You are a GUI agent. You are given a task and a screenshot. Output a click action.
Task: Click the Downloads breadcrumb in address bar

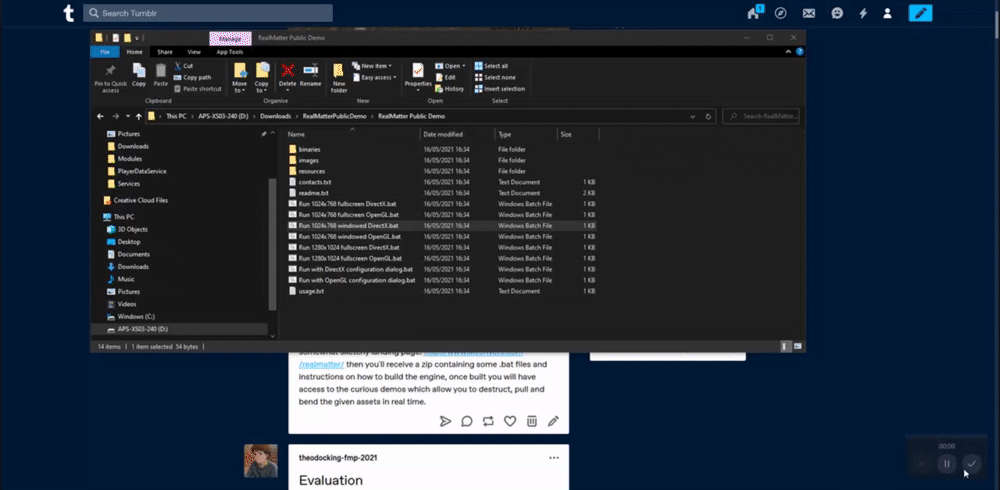[x=276, y=117]
